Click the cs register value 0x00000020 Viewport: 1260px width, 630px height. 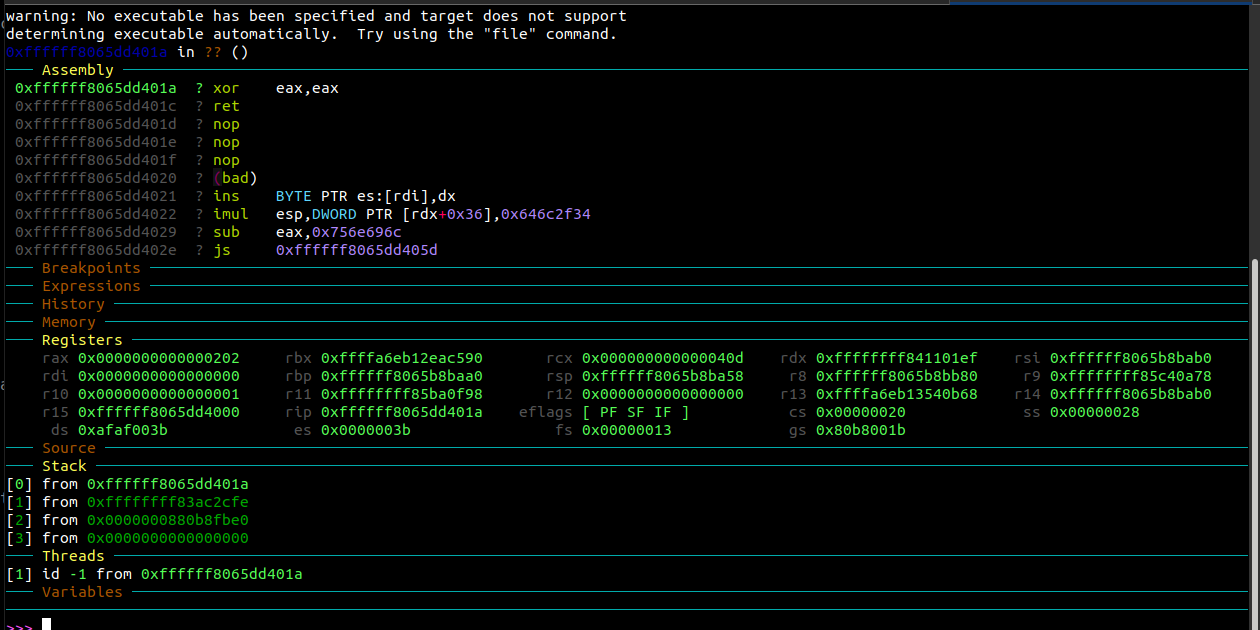pos(861,412)
